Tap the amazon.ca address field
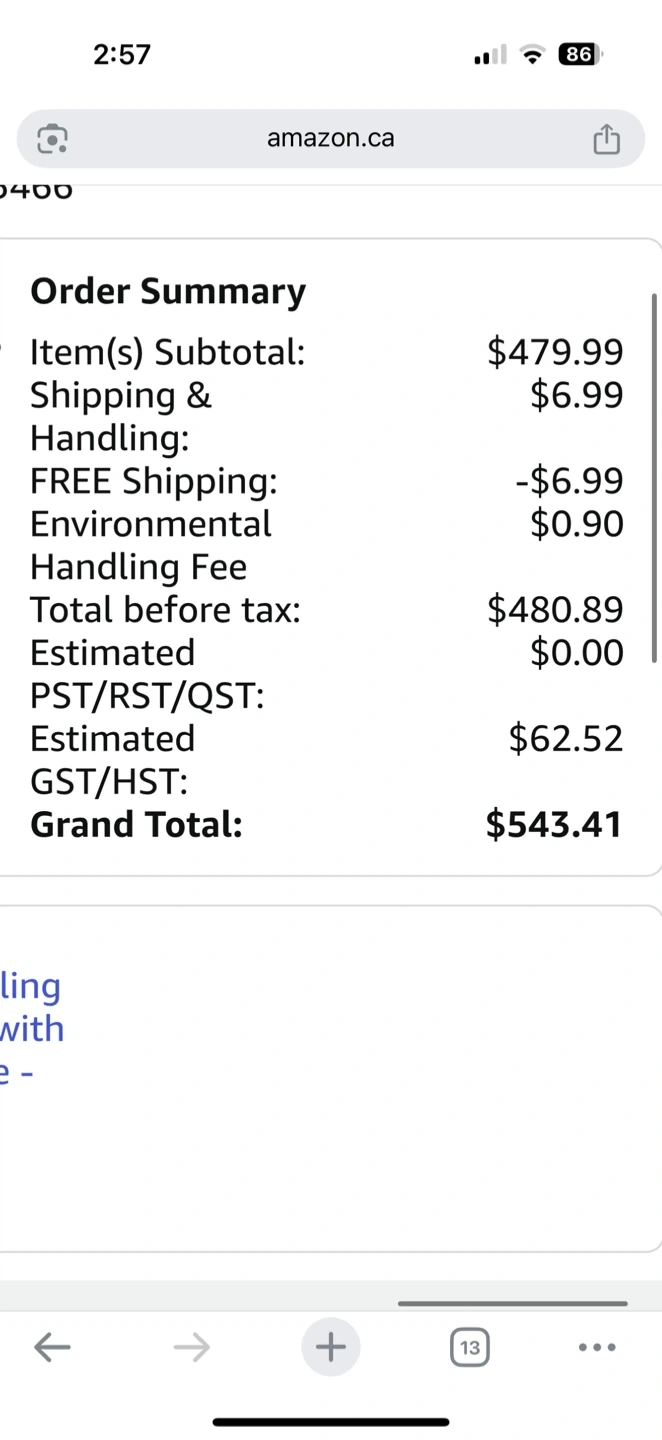The width and height of the screenshot is (662, 1440). coord(330,138)
